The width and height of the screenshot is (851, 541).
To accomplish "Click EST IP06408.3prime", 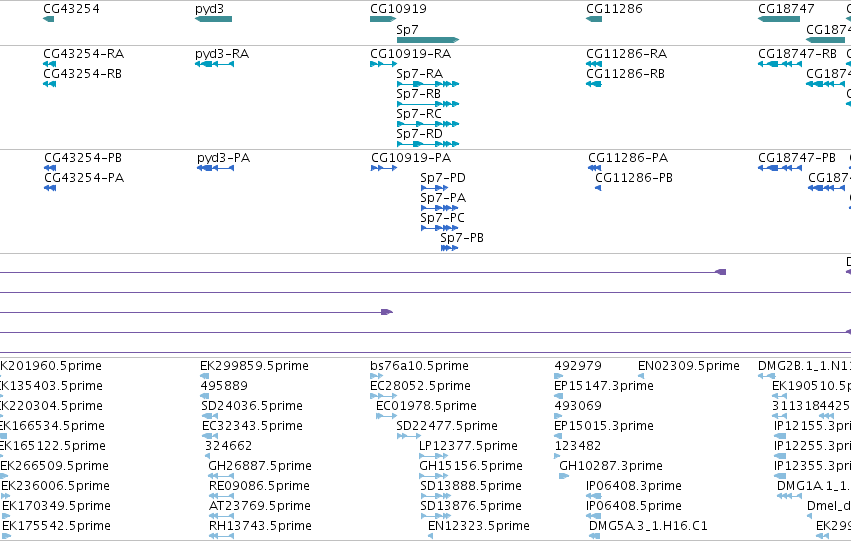I will (x=594, y=497).
